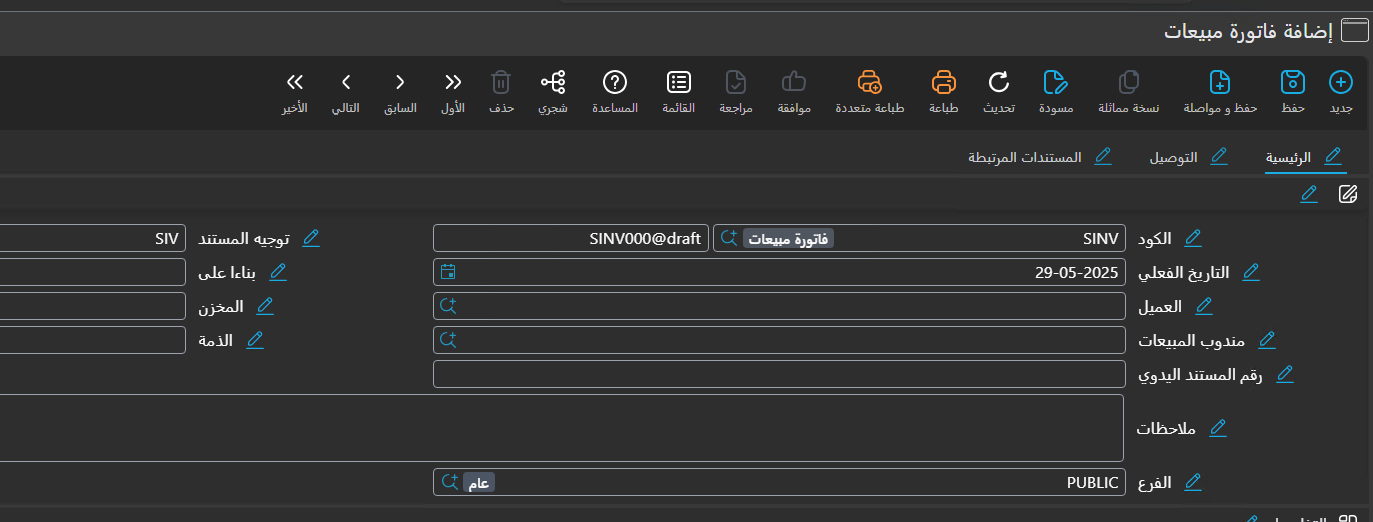Click the pencil icon beside العميل label
The height and width of the screenshot is (522, 1373).
click(x=1204, y=306)
